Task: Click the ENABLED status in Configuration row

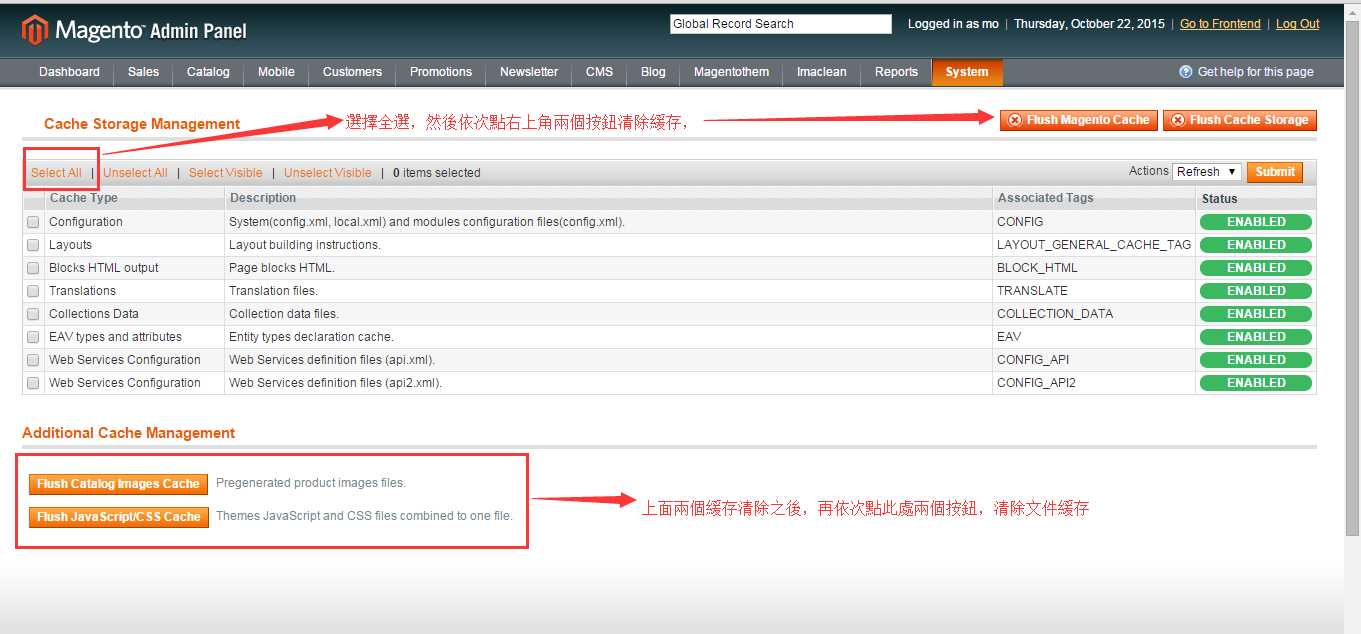Action: pos(1256,222)
